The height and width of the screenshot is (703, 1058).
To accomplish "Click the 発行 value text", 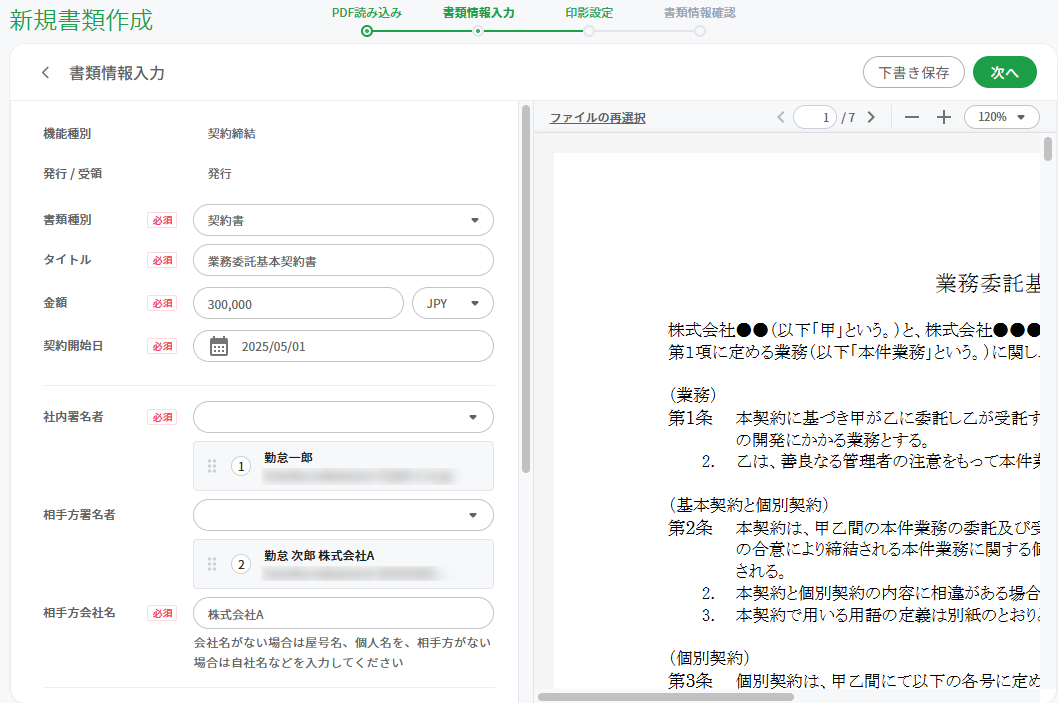I will tap(219, 173).
